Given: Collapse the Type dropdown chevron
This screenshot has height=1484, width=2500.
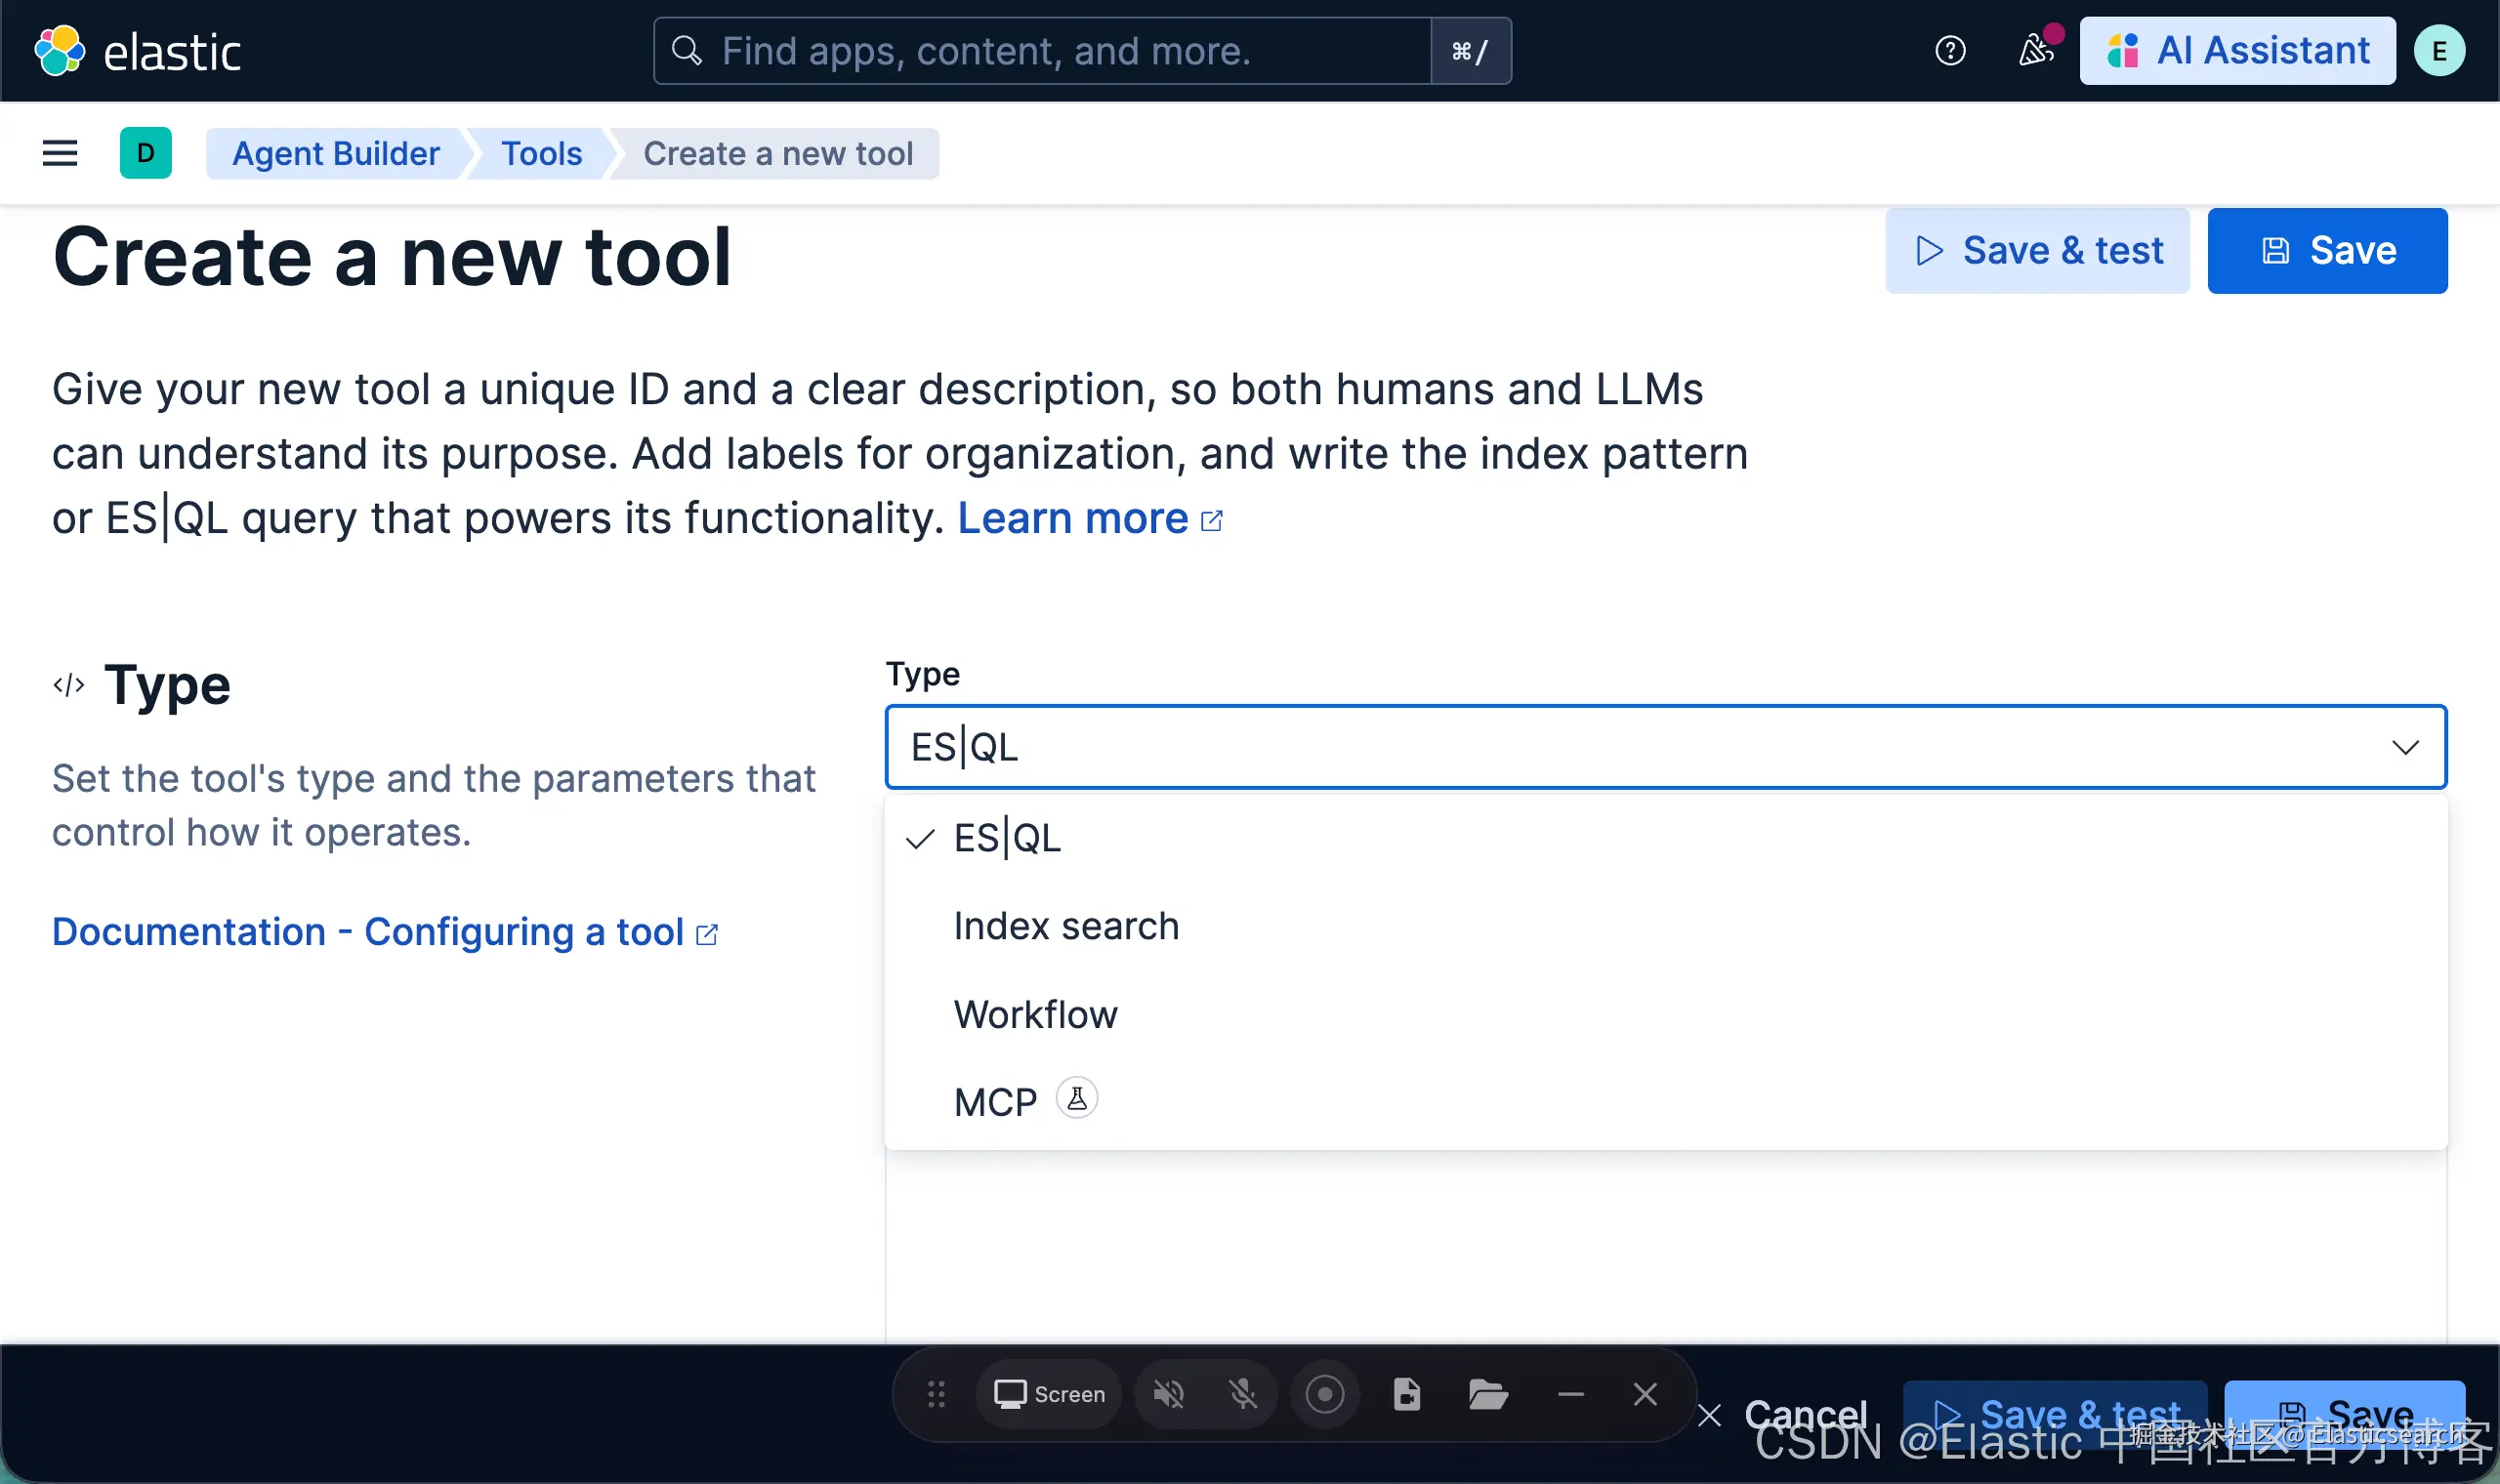Looking at the screenshot, I should (x=2405, y=747).
